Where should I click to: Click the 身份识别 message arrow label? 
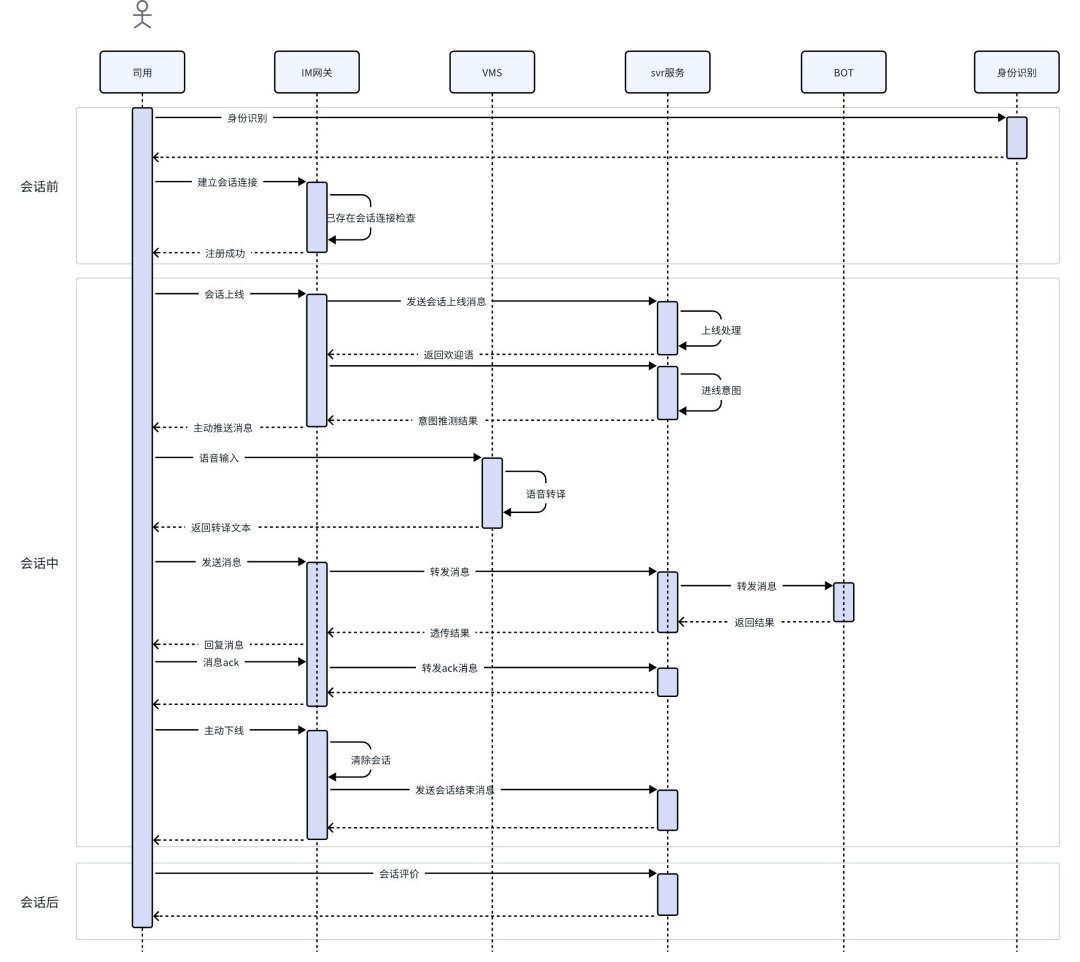pos(247,118)
